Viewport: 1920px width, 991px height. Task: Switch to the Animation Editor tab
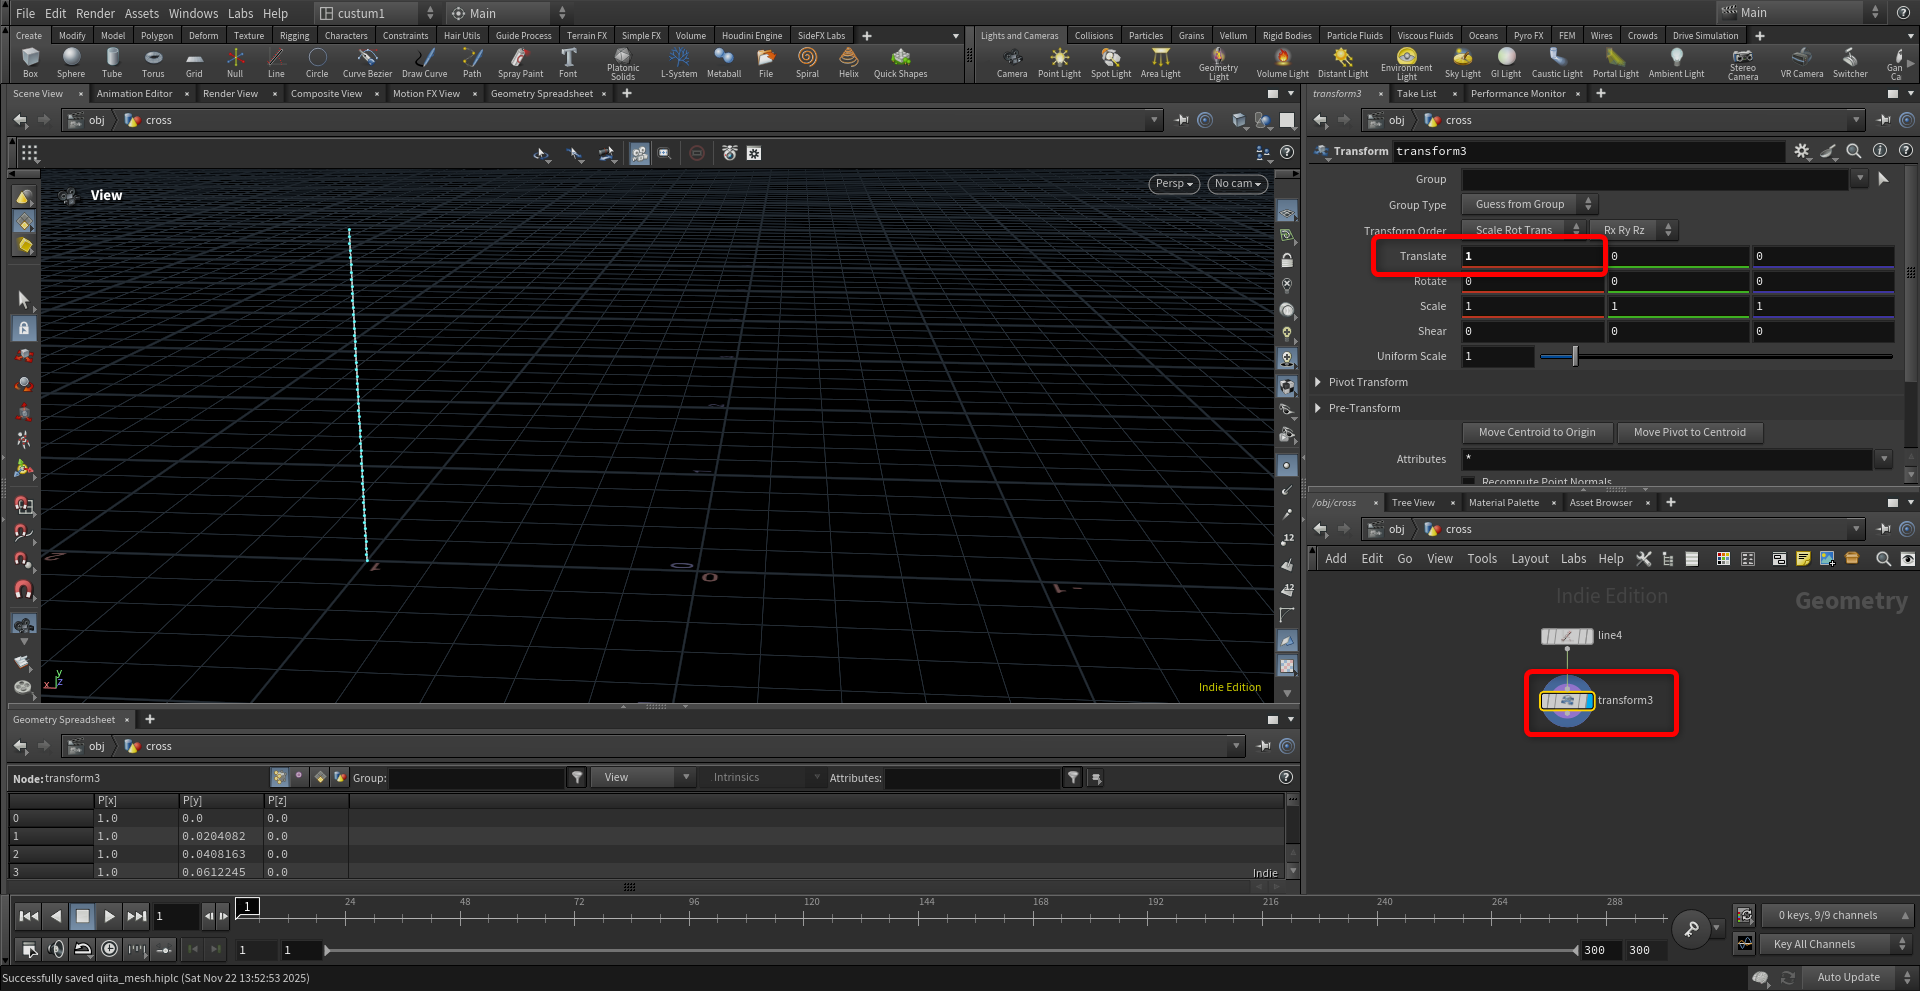(x=134, y=94)
